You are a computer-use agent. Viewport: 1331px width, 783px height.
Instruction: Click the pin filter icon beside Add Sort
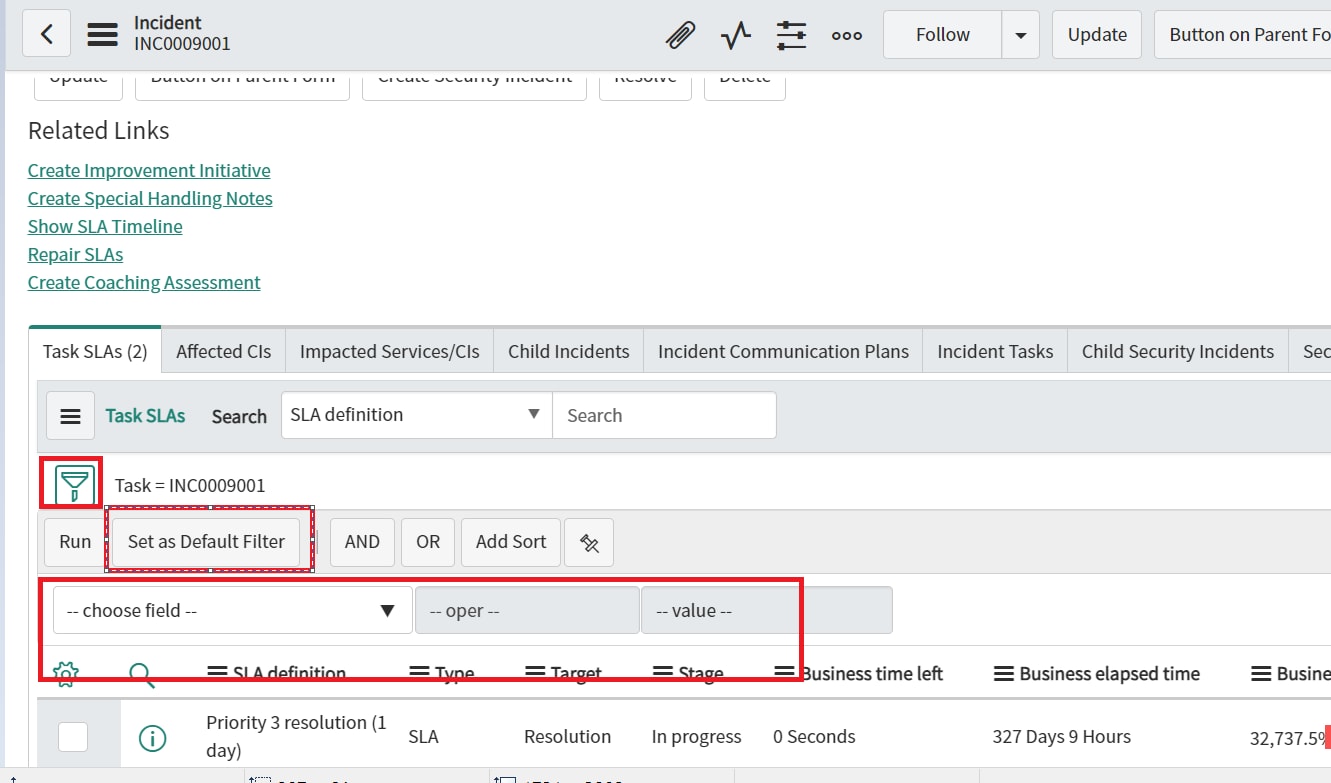[x=588, y=542]
